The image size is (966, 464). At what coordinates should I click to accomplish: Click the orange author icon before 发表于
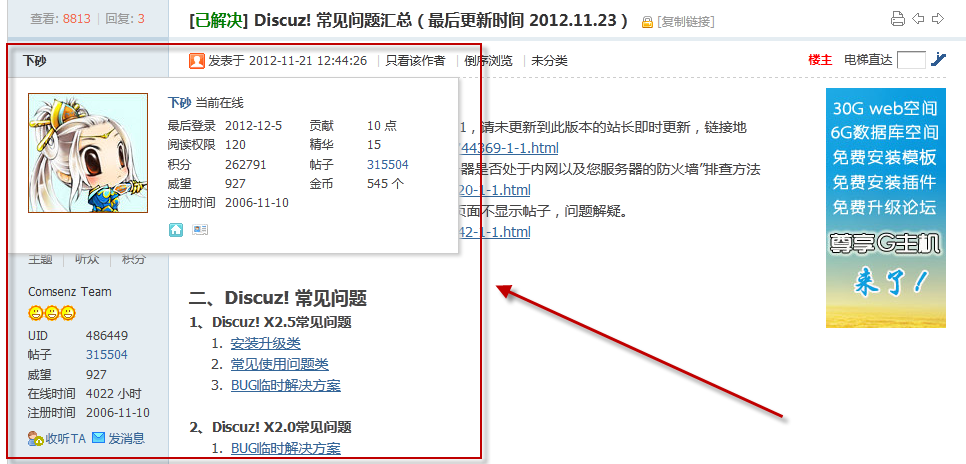(197, 61)
